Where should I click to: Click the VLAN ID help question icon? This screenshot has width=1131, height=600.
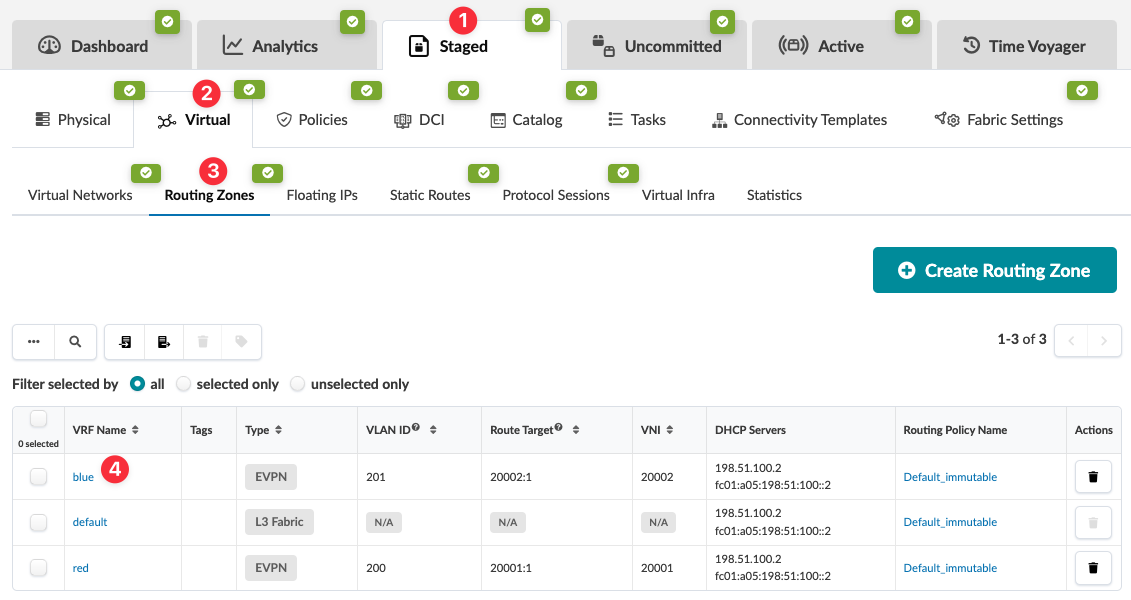point(415,428)
